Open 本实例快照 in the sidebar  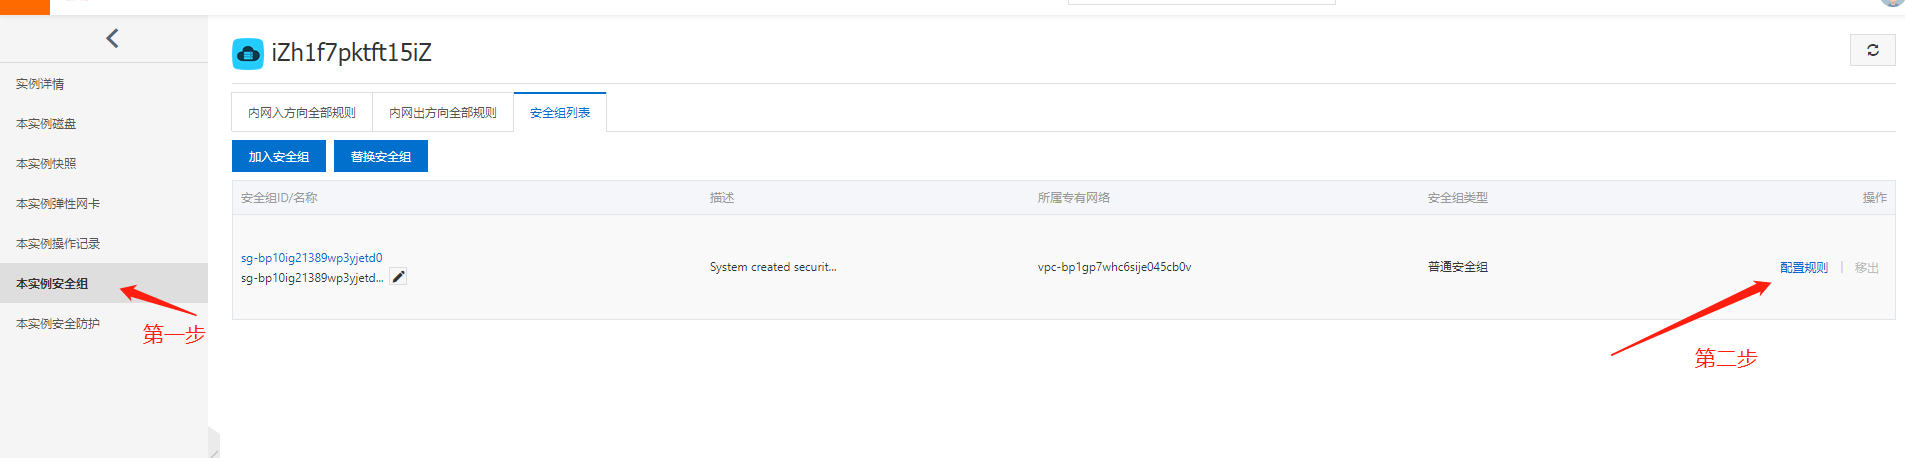pos(46,164)
